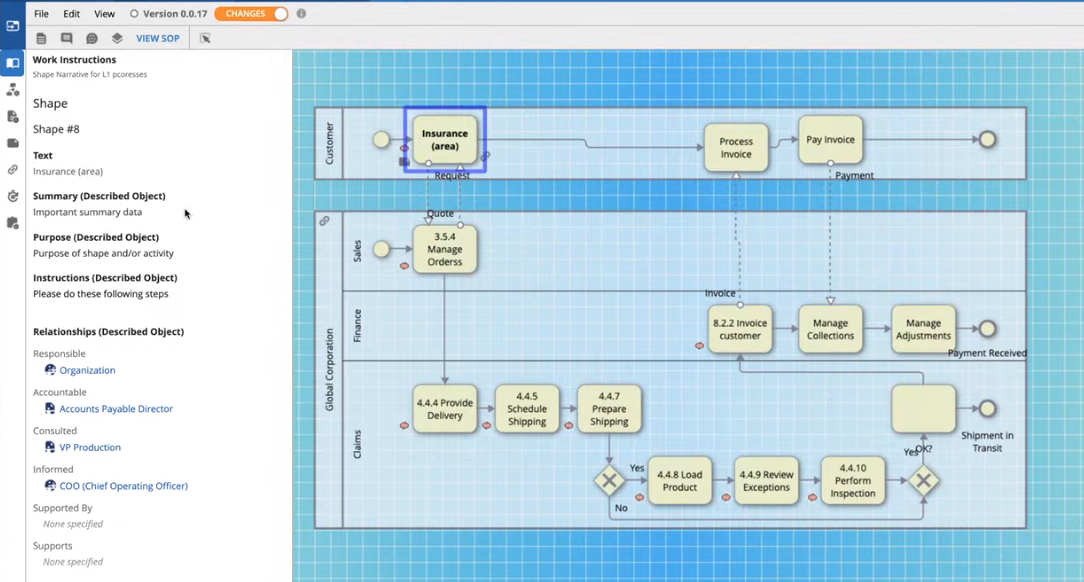This screenshot has width=1084, height=582.
Task: Toggle the orange CHANGES switch off
Action: 251,14
